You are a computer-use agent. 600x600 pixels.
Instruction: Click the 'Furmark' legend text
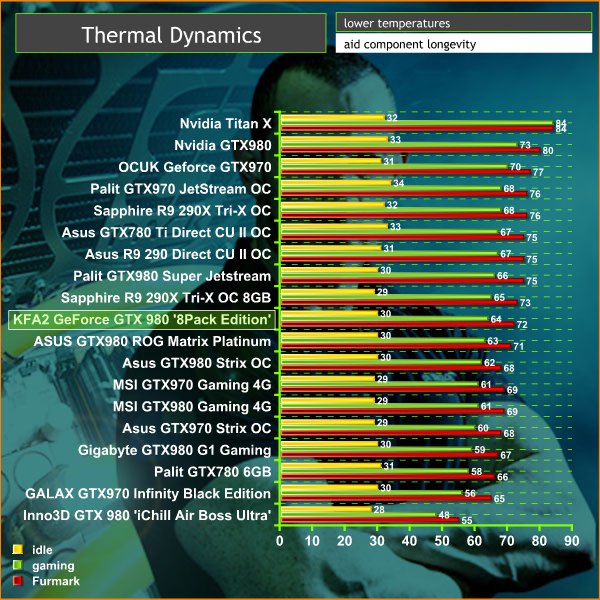[56, 581]
